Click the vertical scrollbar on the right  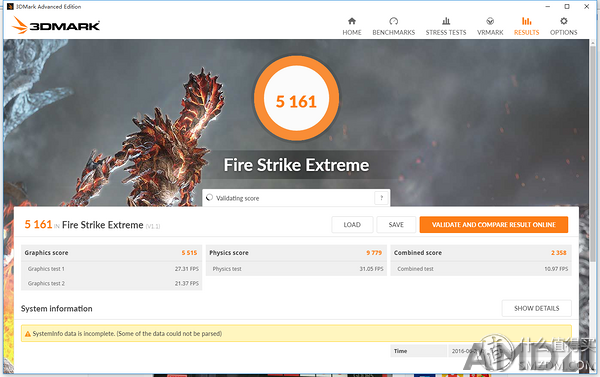pos(593,153)
